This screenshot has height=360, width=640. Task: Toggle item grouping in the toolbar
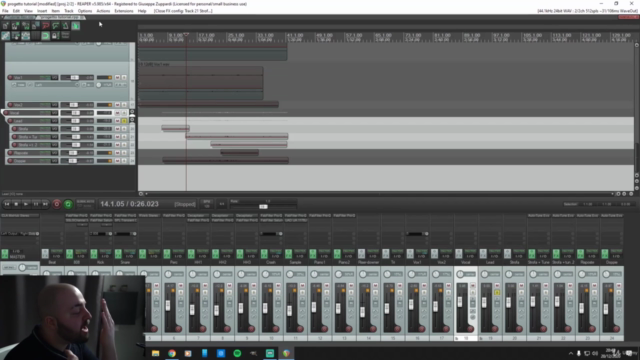(x=5, y=36)
